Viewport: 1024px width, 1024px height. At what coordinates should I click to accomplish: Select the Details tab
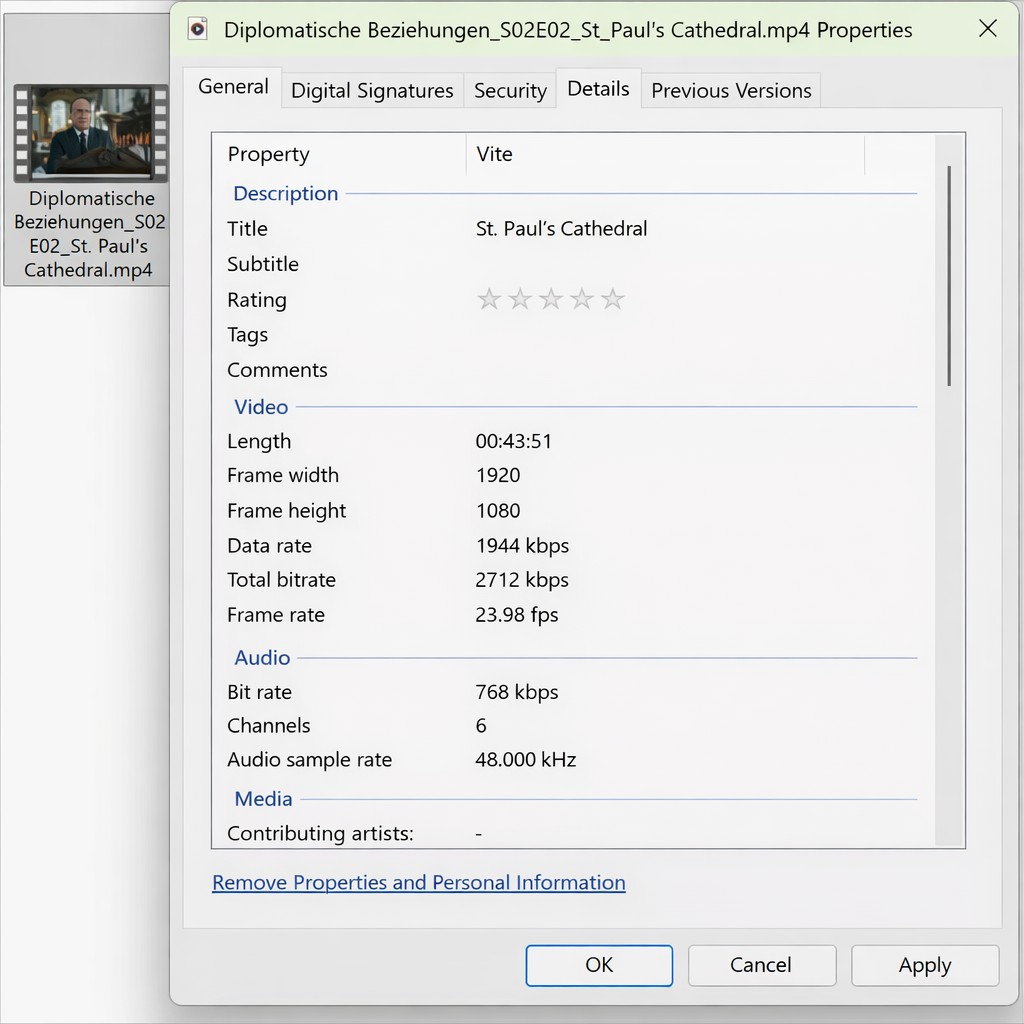598,88
